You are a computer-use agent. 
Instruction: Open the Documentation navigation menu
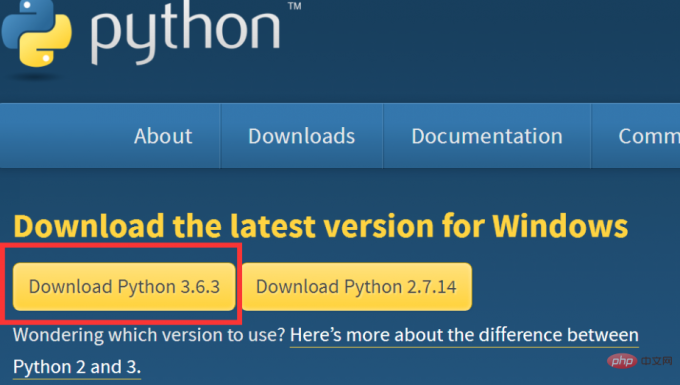pos(487,136)
